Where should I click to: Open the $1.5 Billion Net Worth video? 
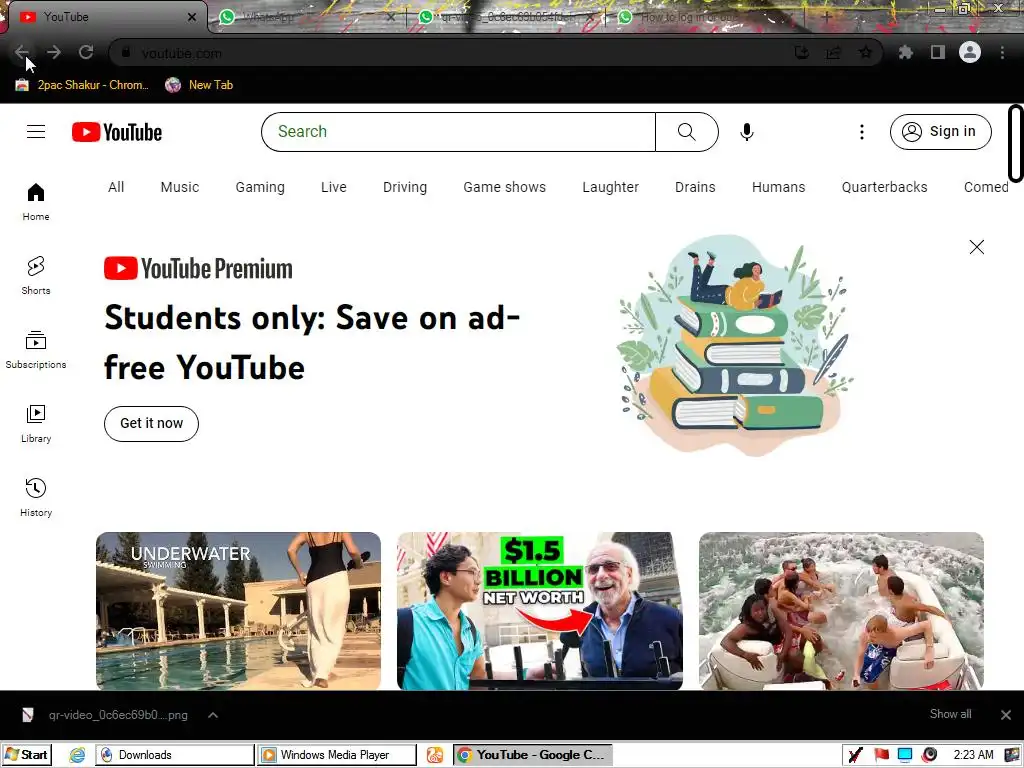(x=539, y=611)
